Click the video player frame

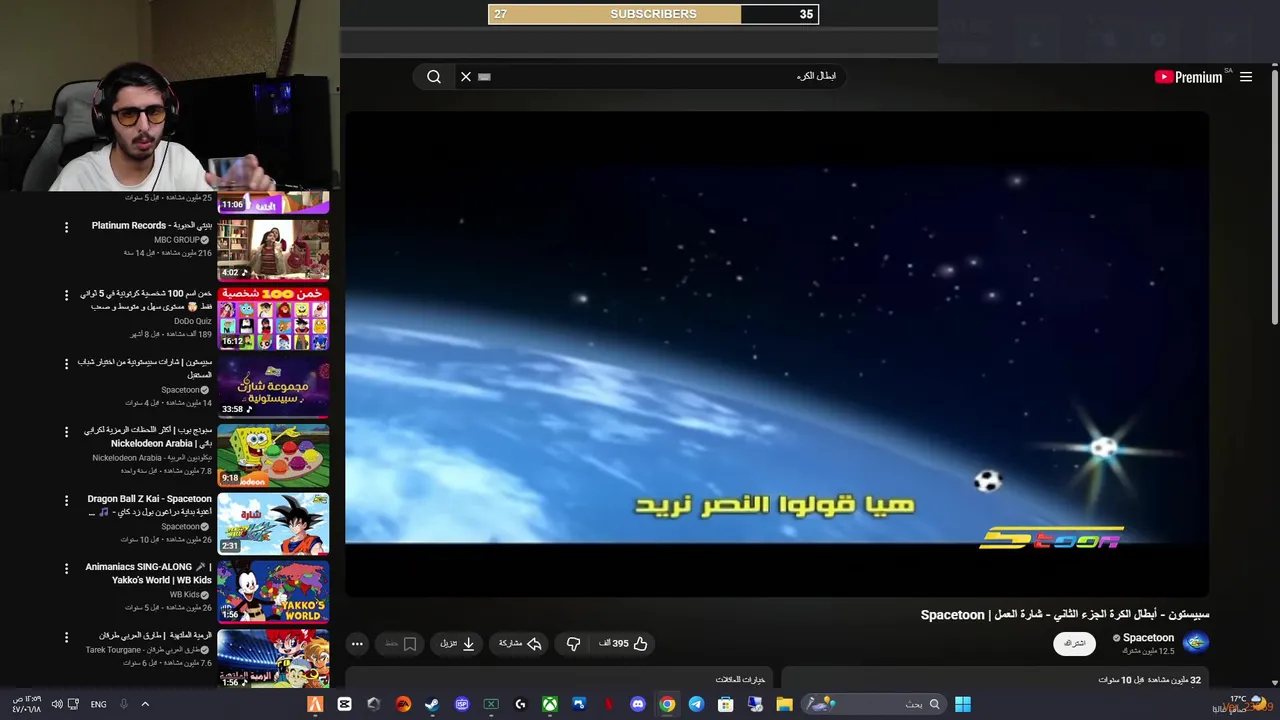pyautogui.click(x=777, y=355)
